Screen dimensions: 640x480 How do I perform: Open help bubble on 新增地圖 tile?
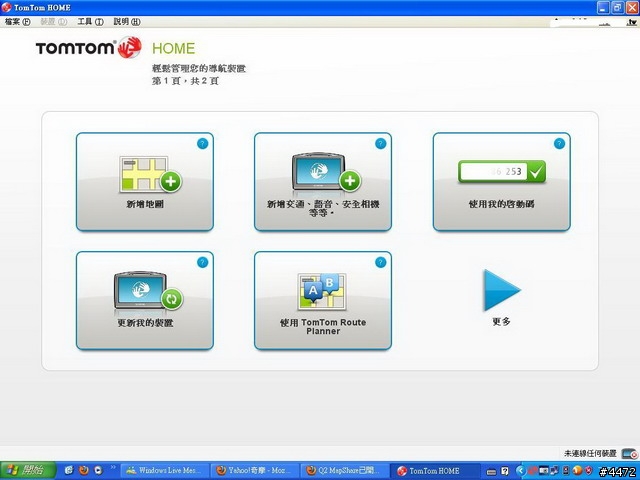coord(202,144)
